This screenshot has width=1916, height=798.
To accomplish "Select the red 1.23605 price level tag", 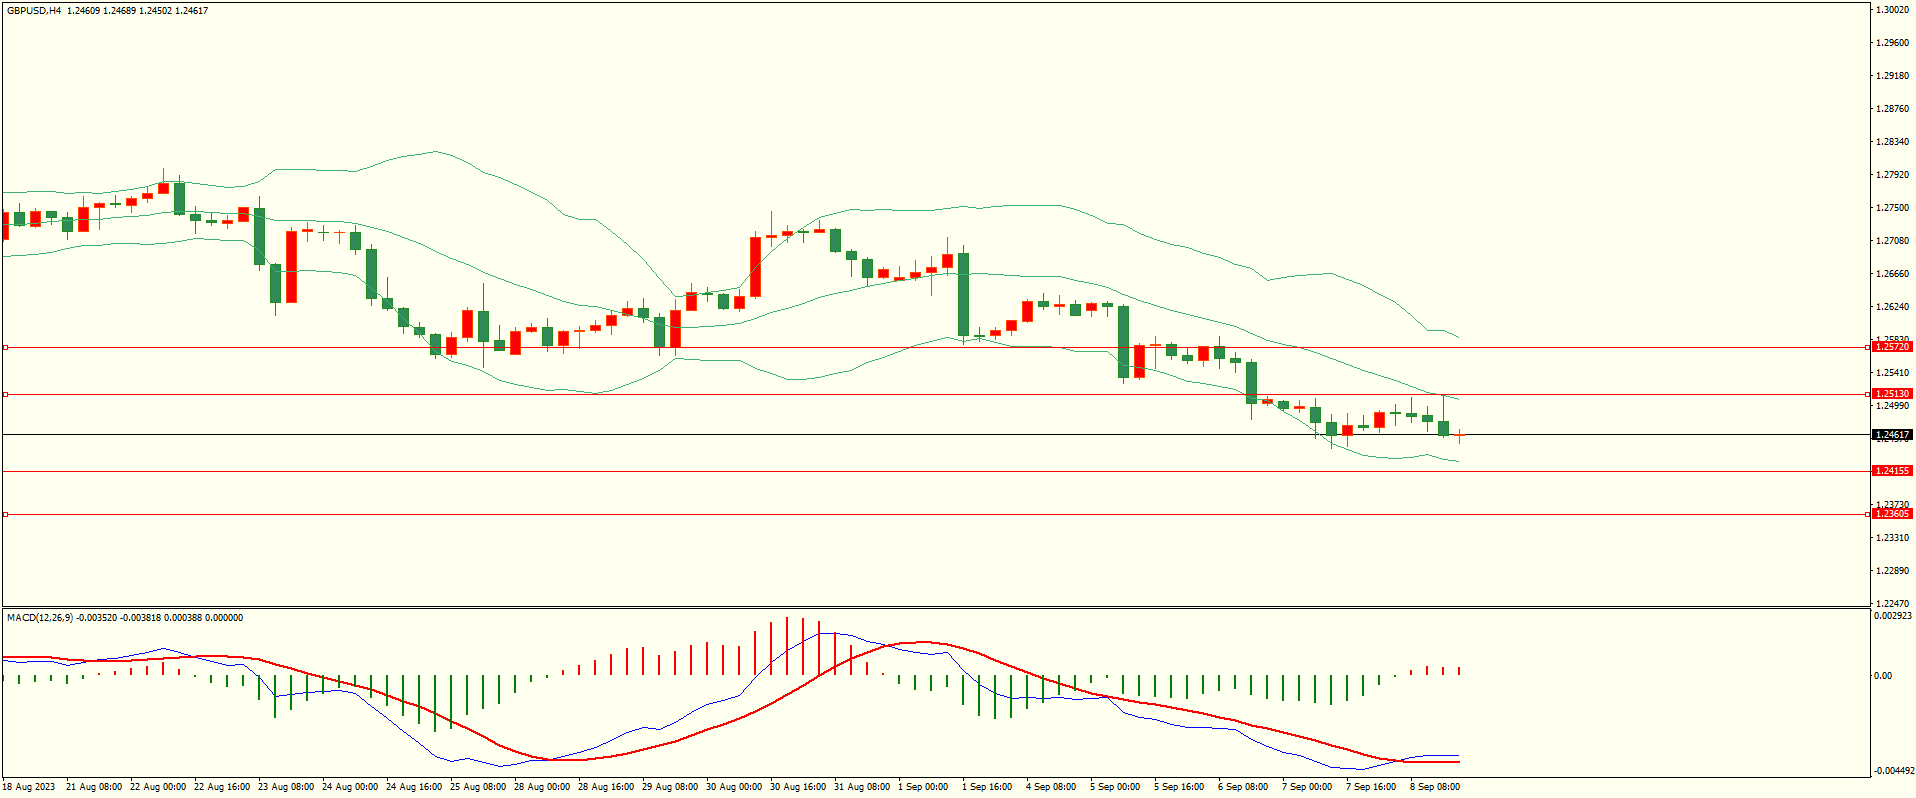I will pyautogui.click(x=1892, y=513).
